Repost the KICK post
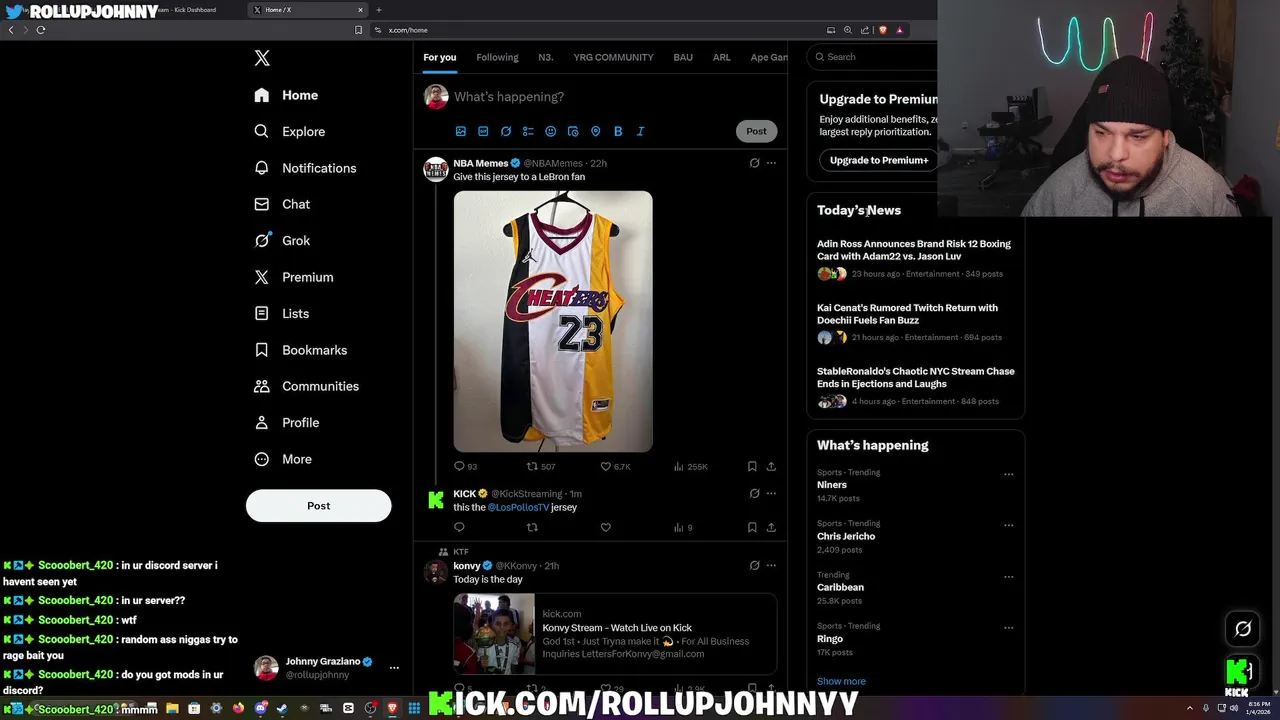This screenshot has height=720, width=1280. [x=532, y=527]
